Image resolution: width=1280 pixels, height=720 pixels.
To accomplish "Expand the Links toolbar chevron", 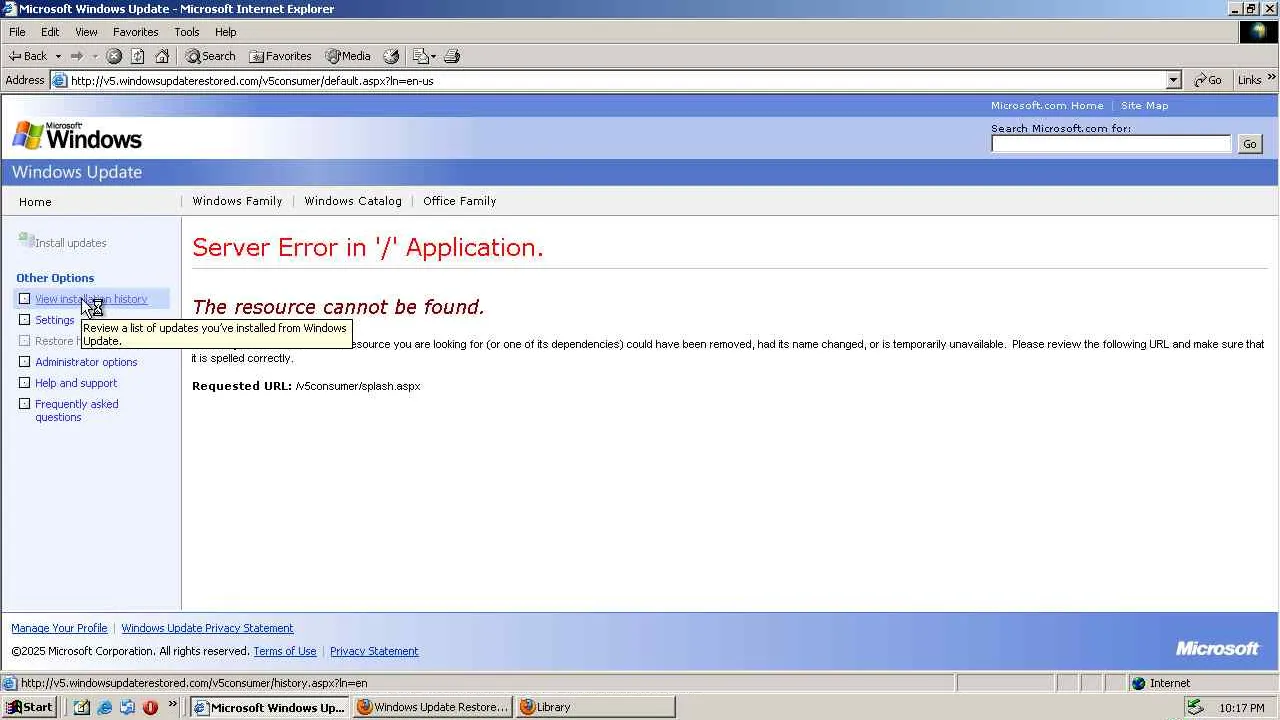I will click(x=1272, y=78).
